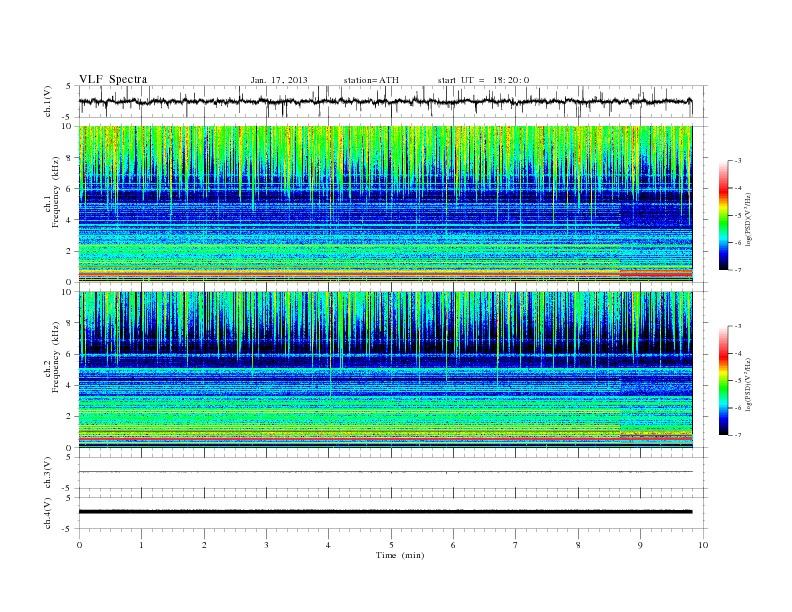Click inside the ch.2 spectrogram panel
This screenshot has width=792, height=612.
[385, 370]
